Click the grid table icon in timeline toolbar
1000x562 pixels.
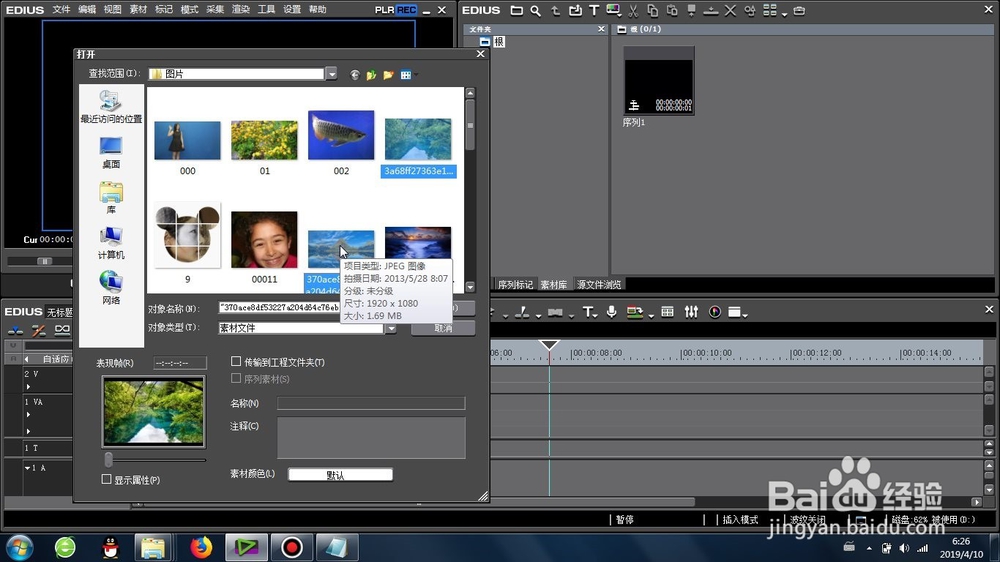pyautogui.click(x=667, y=312)
